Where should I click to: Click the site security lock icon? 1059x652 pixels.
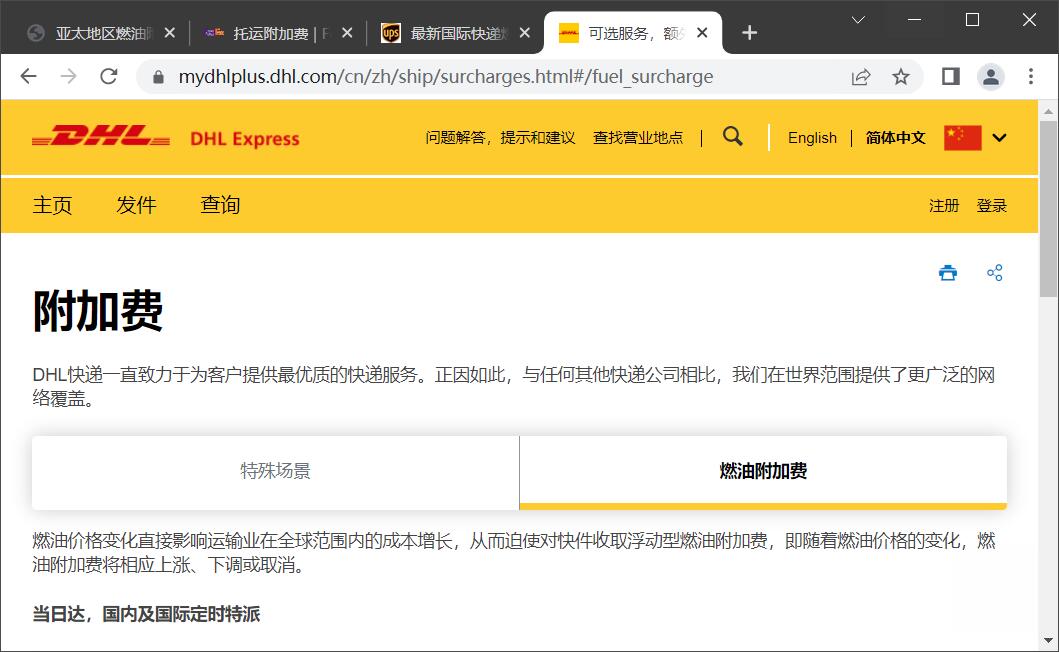point(158,77)
